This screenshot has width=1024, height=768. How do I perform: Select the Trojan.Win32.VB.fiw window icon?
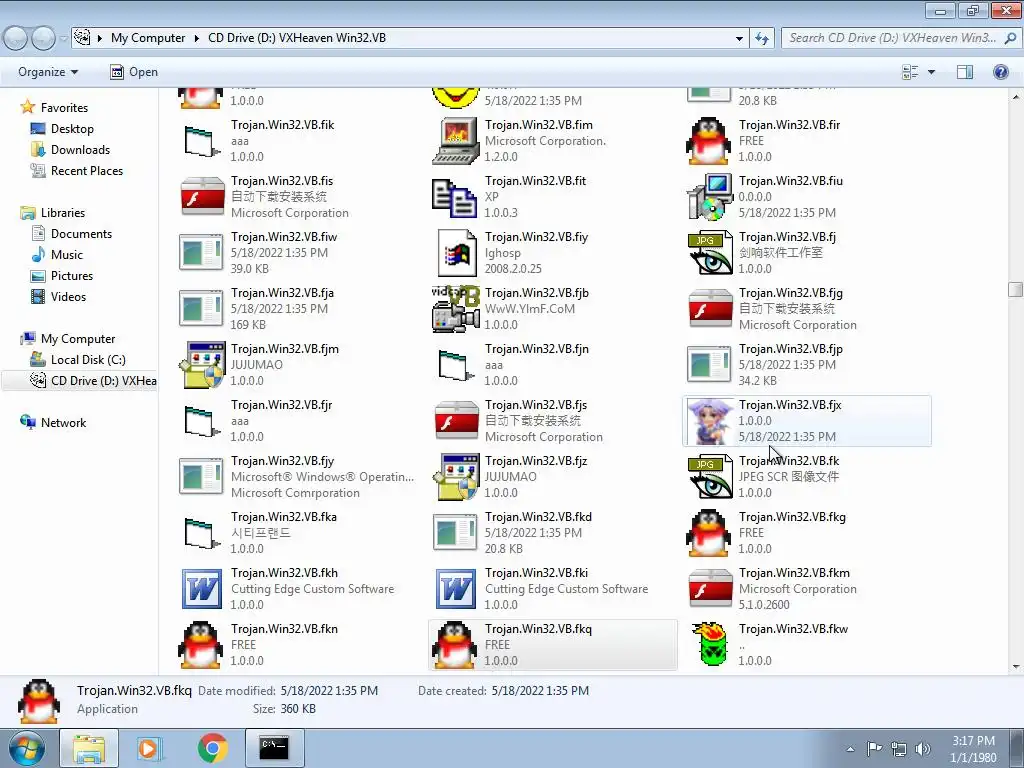pyautogui.click(x=201, y=253)
